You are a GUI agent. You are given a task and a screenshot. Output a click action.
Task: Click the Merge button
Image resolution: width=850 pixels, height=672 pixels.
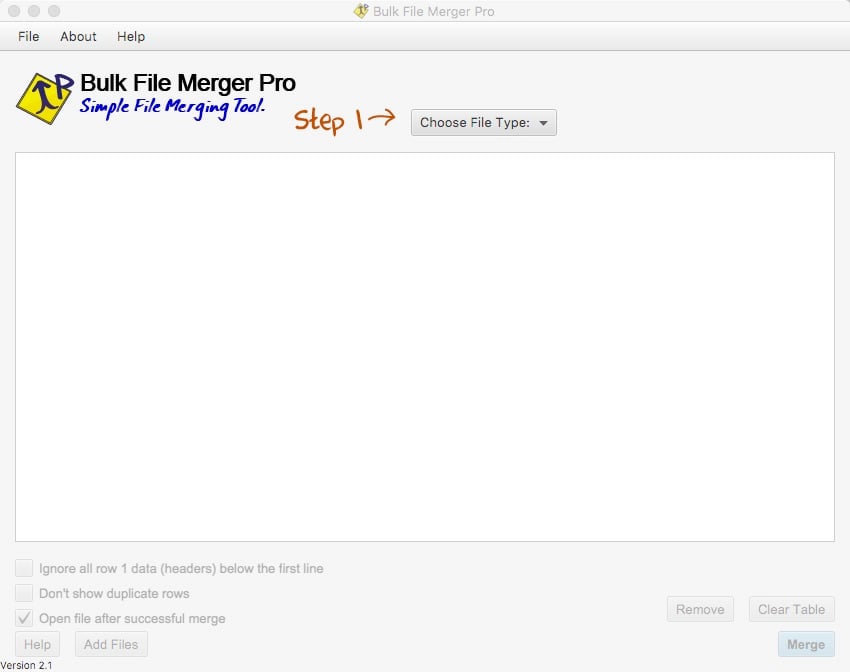806,644
